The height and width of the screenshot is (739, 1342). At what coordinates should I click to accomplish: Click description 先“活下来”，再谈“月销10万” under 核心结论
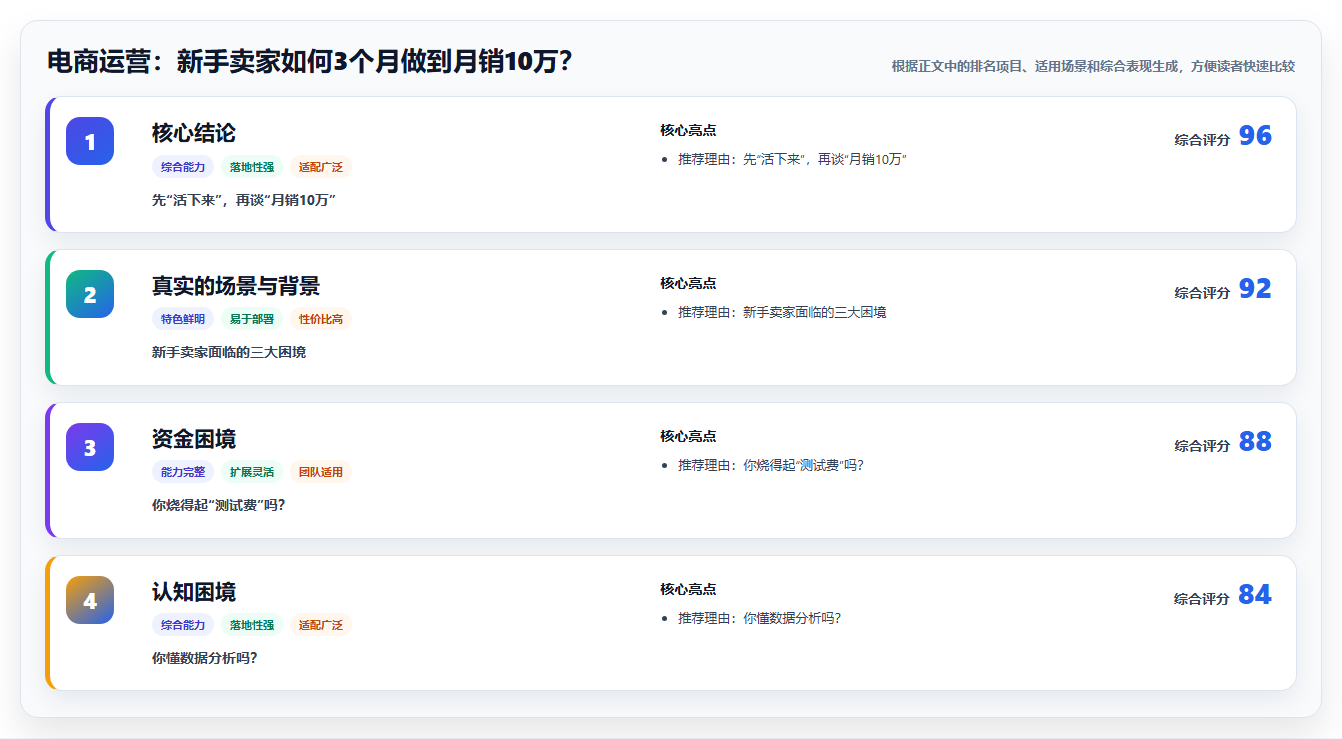click(x=244, y=200)
